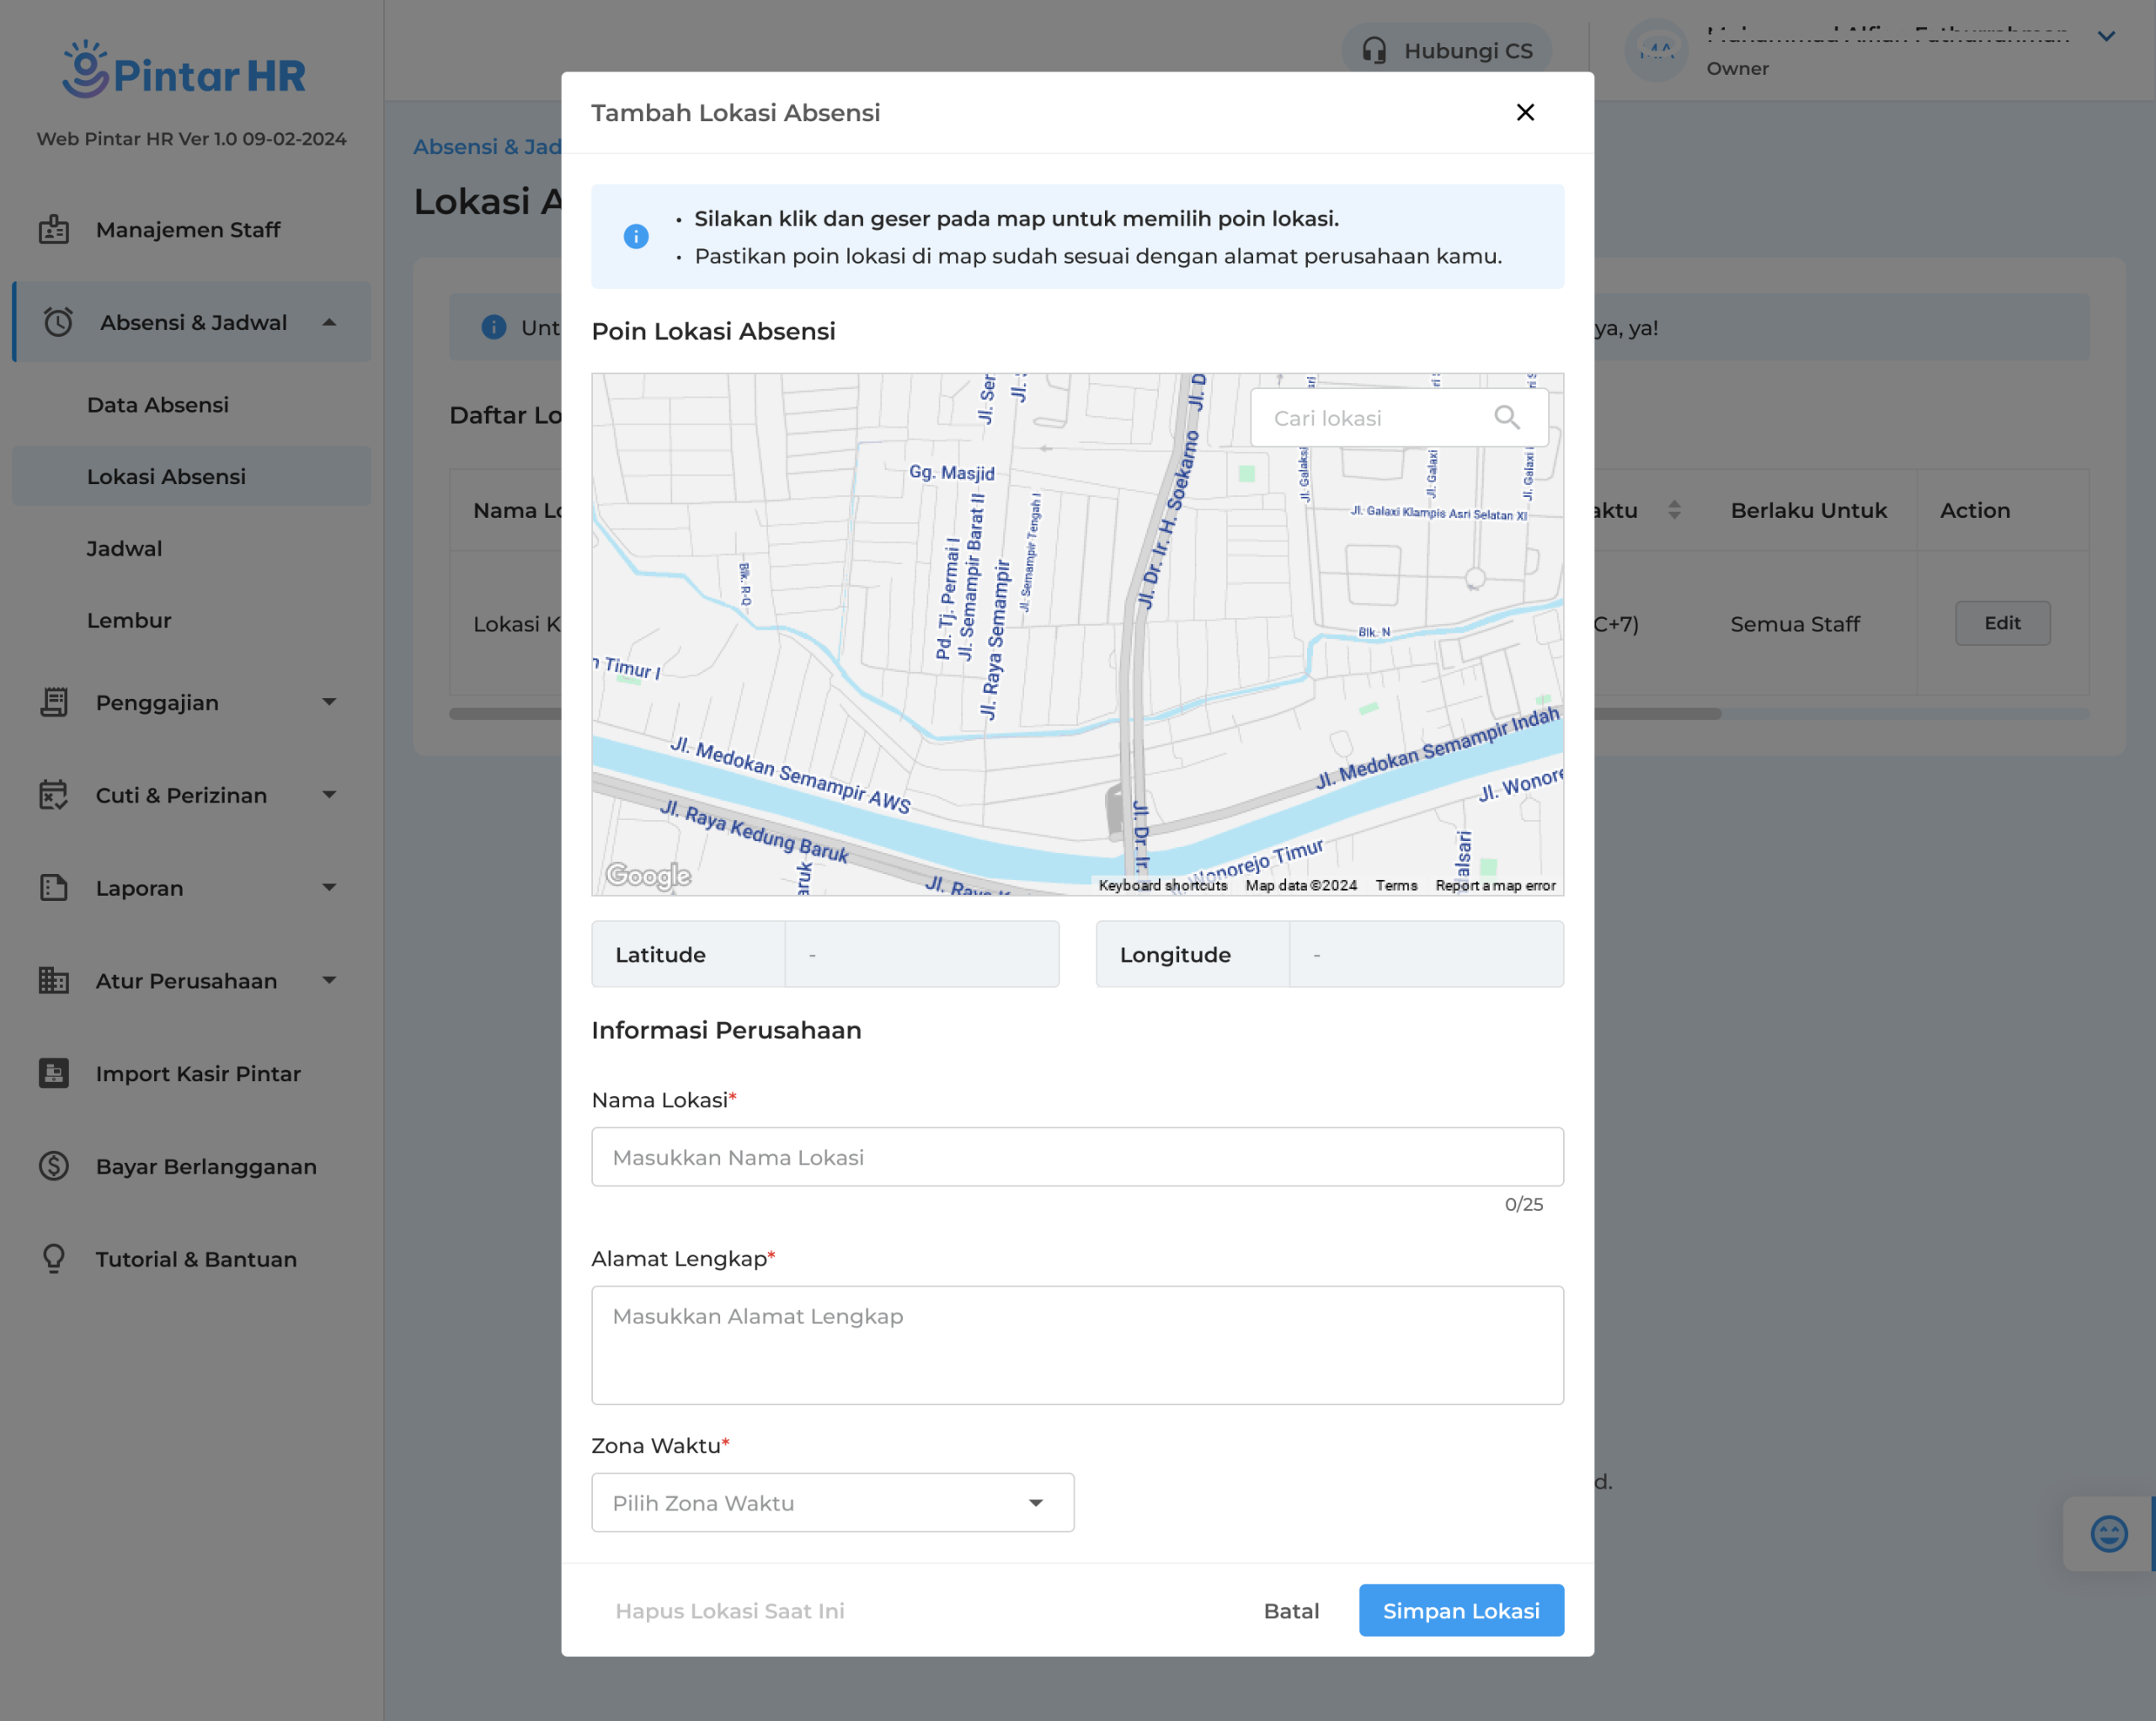2156x1721 pixels.
Task: Click the Nama Lokasi input field
Action: [x=1077, y=1157]
